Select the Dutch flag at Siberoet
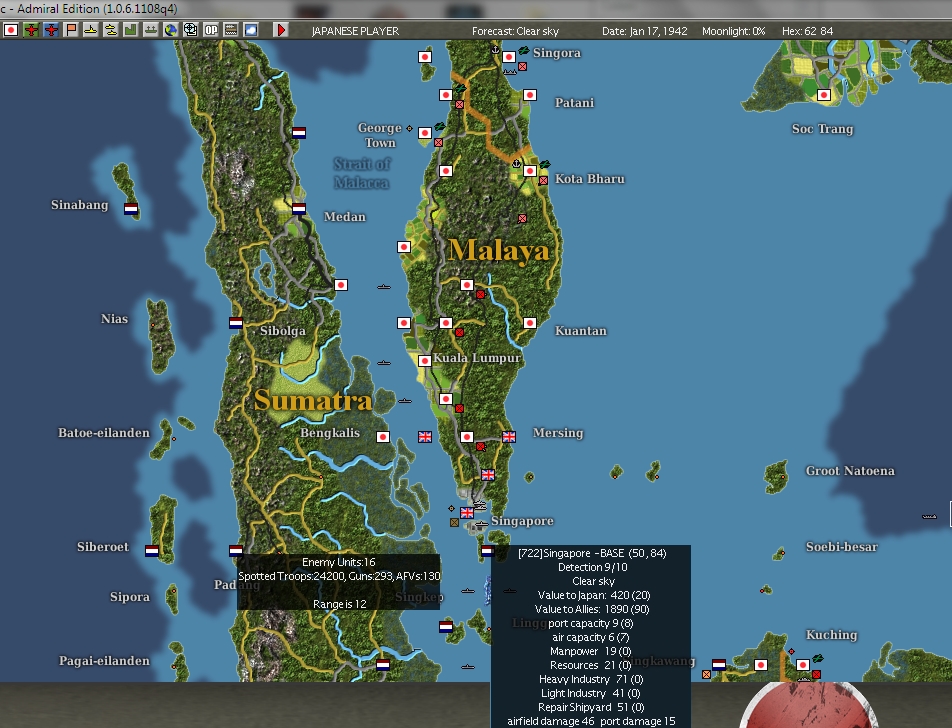This screenshot has height=728, width=952. coord(152,551)
